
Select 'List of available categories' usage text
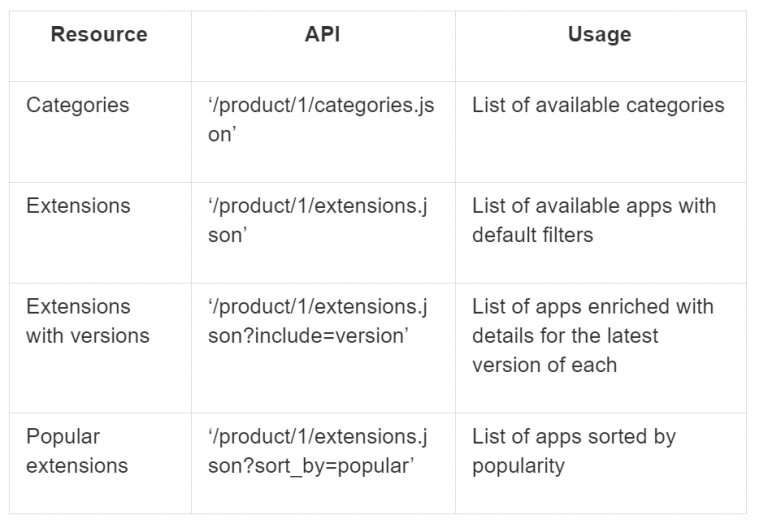coord(598,105)
